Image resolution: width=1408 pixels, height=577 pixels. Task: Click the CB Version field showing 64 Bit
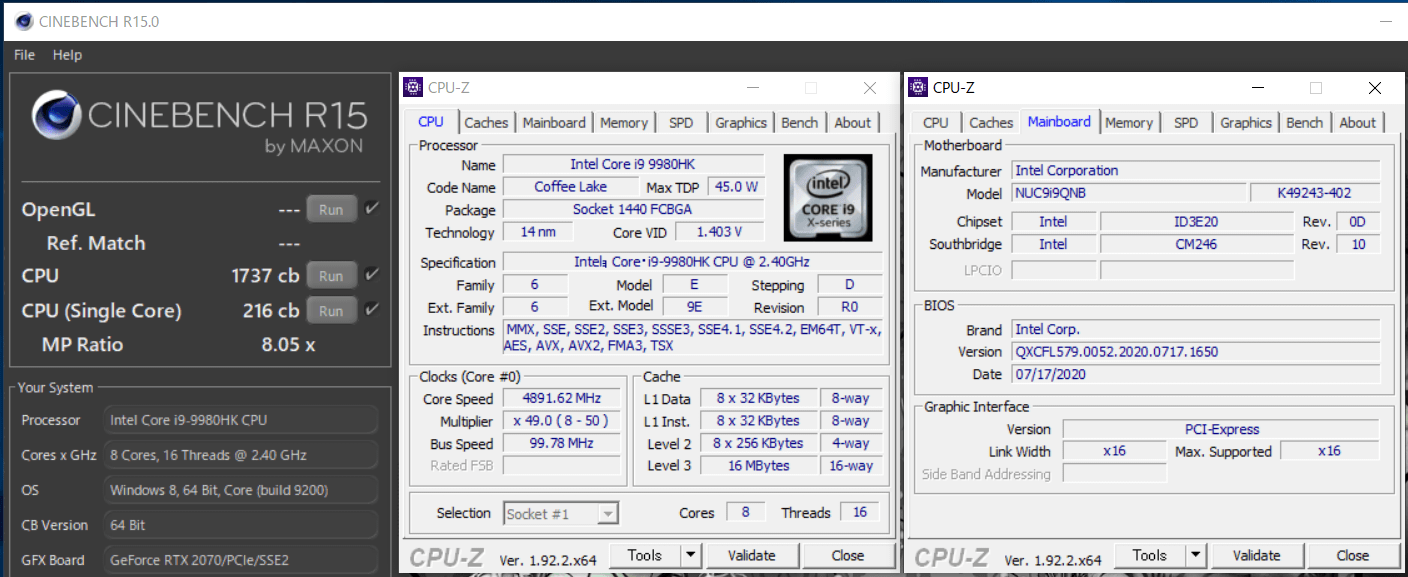click(x=242, y=525)
